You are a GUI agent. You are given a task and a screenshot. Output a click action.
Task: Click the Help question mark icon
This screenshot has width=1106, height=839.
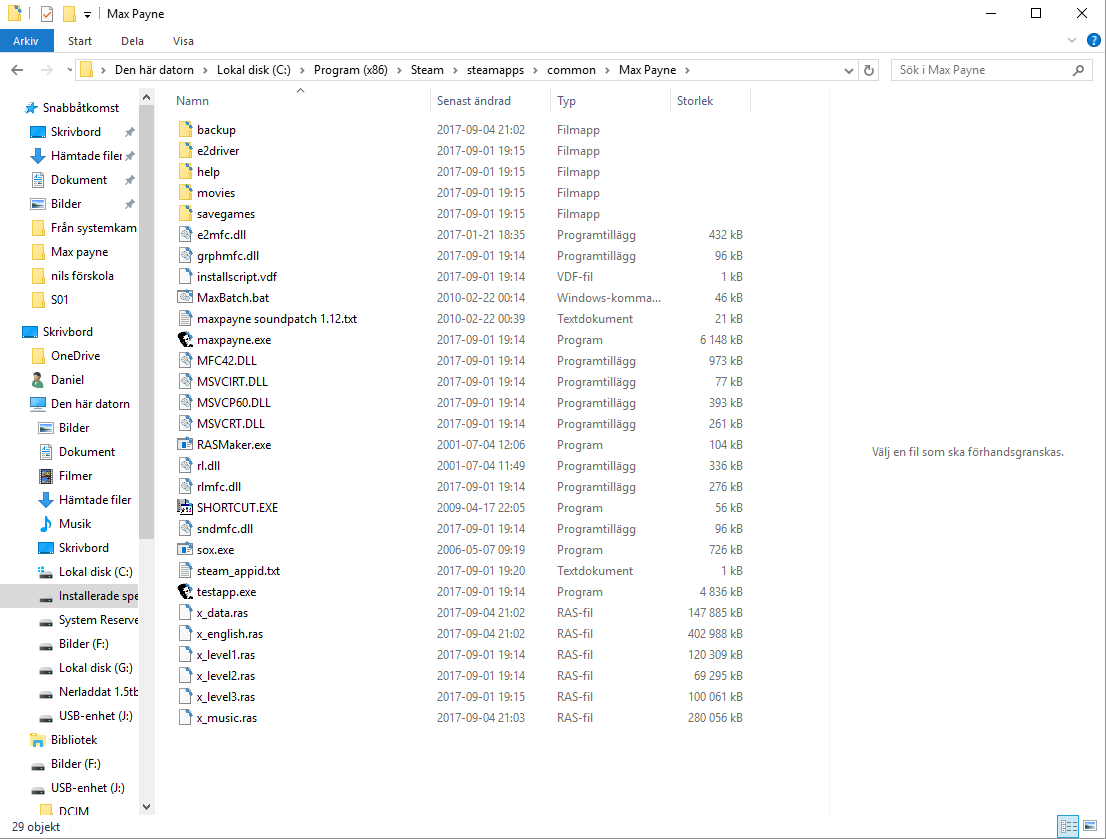pyautogui.click(x=1093, y=41)
